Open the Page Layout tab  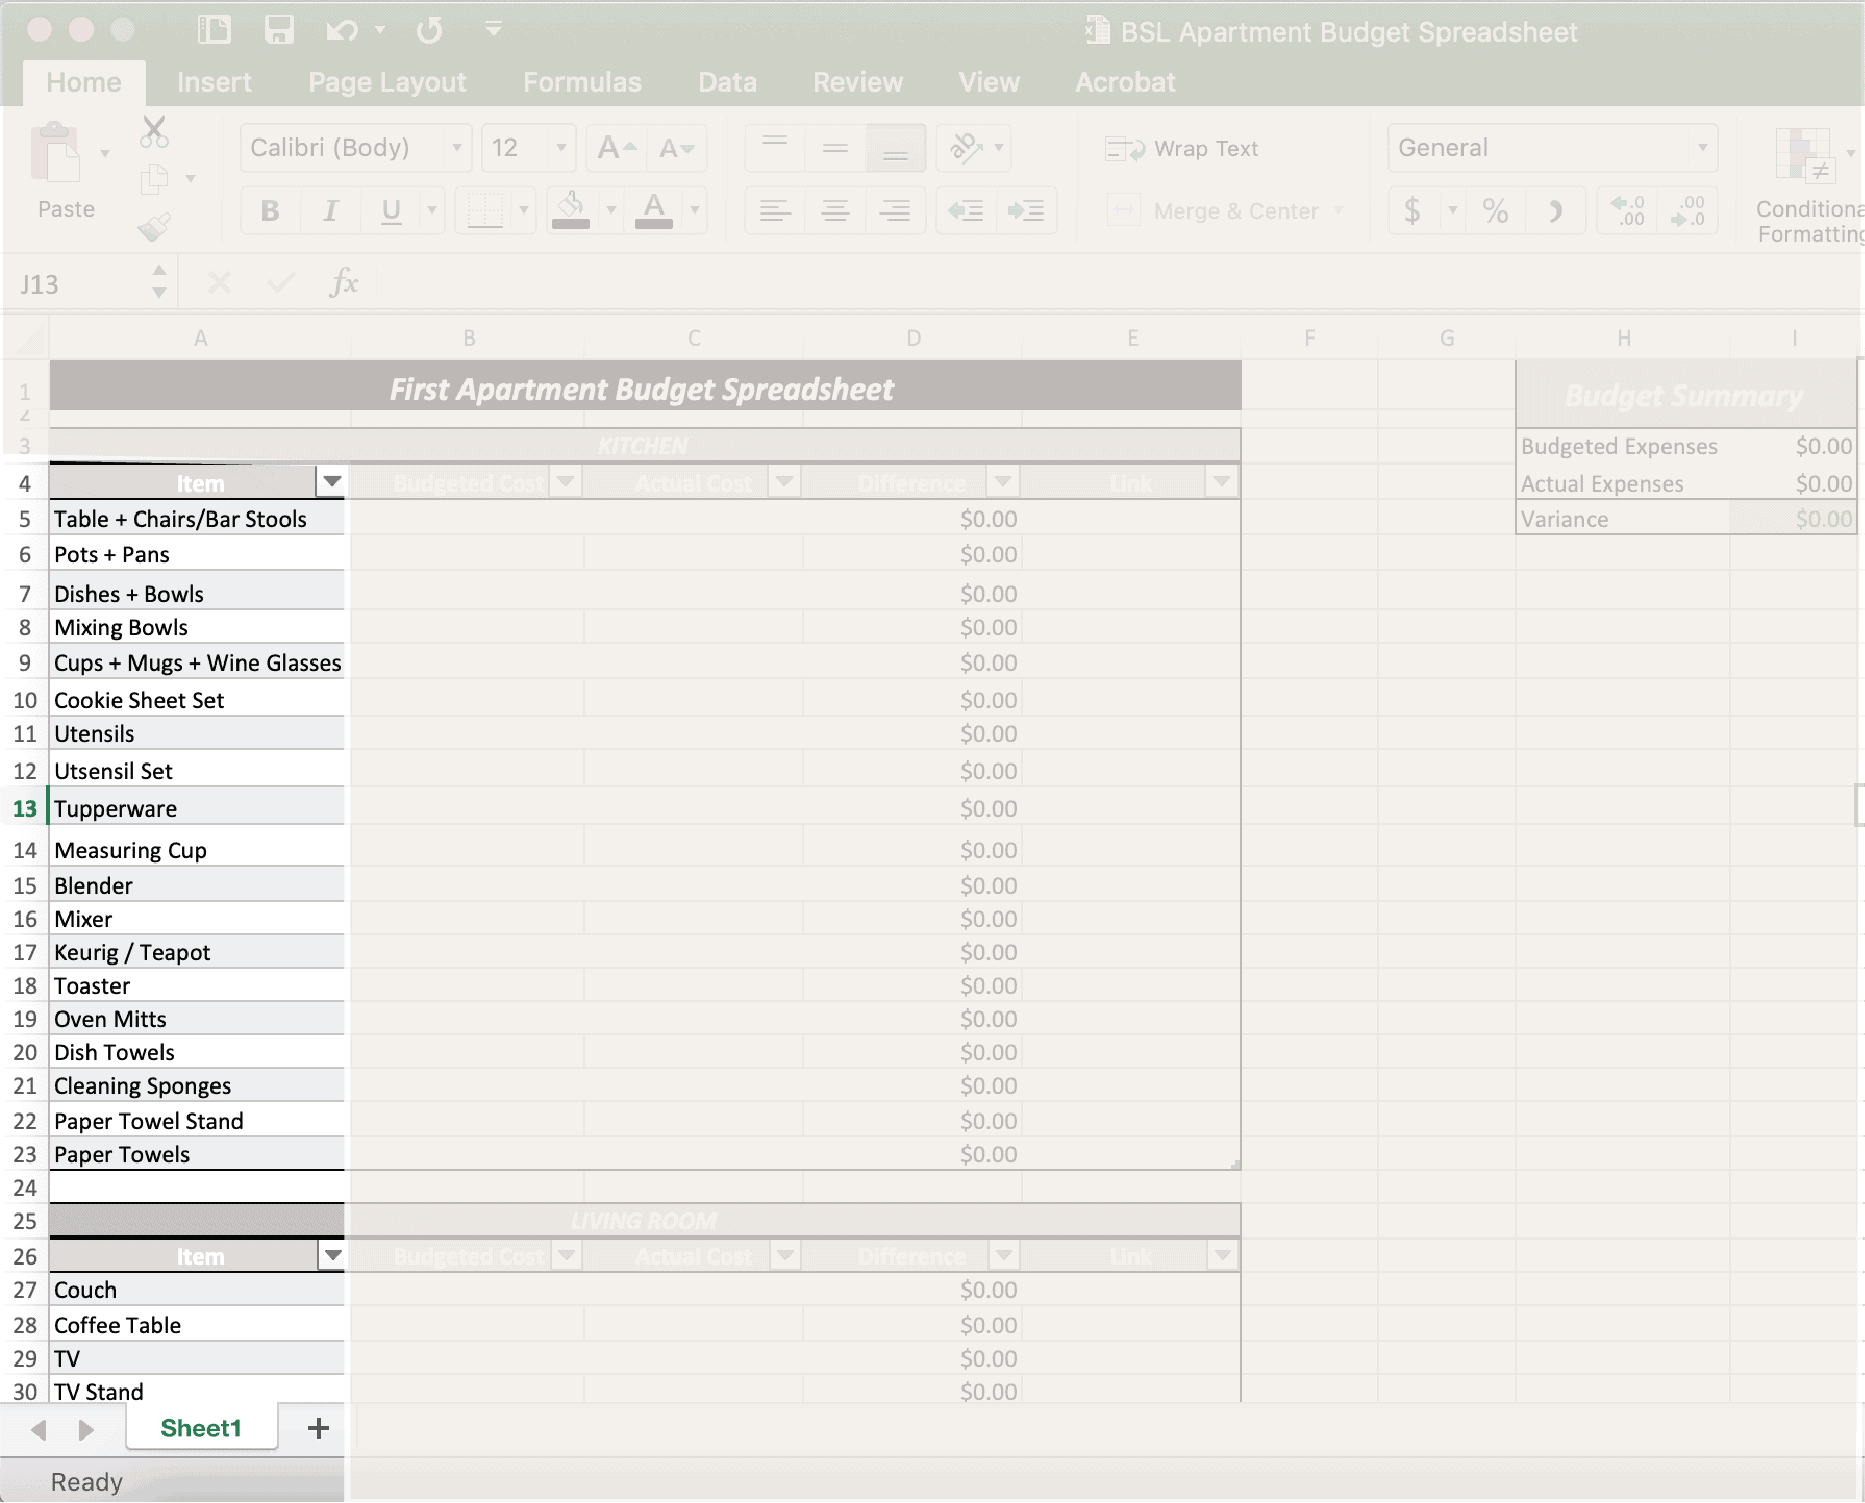point(387,82)
